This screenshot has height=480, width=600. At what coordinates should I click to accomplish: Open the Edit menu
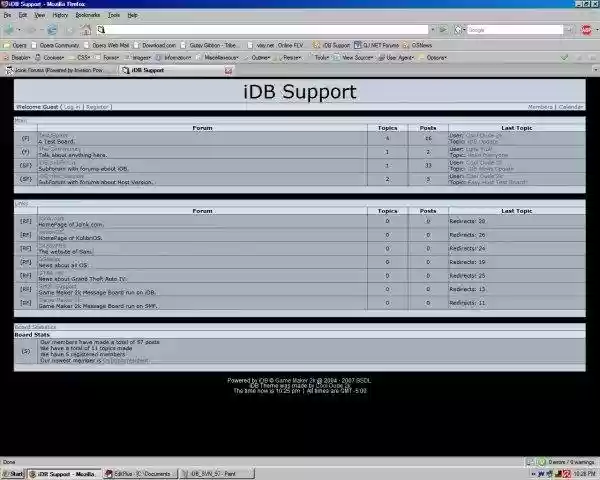[23, 15]
